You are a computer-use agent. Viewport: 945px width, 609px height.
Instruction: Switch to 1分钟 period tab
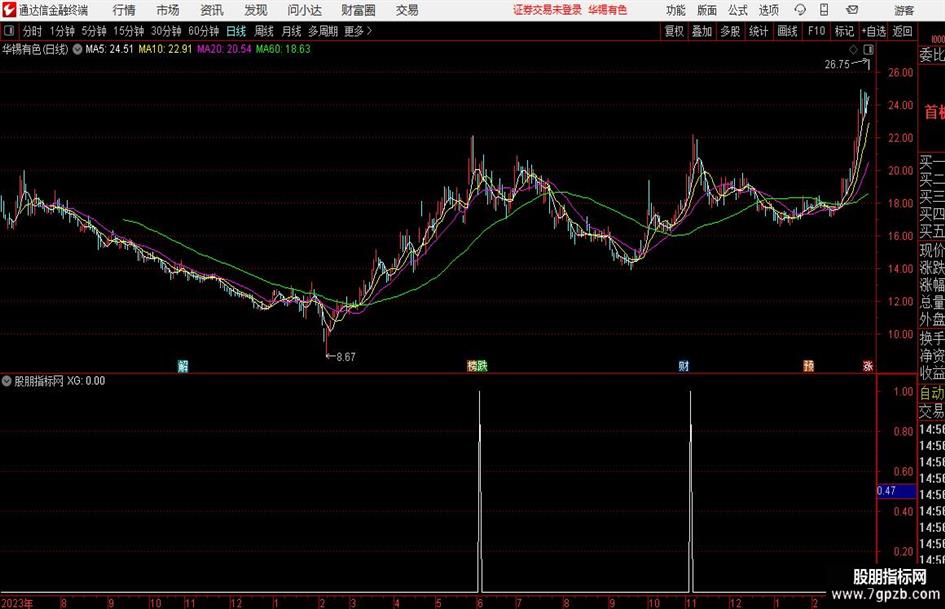(x=62, y=31)
